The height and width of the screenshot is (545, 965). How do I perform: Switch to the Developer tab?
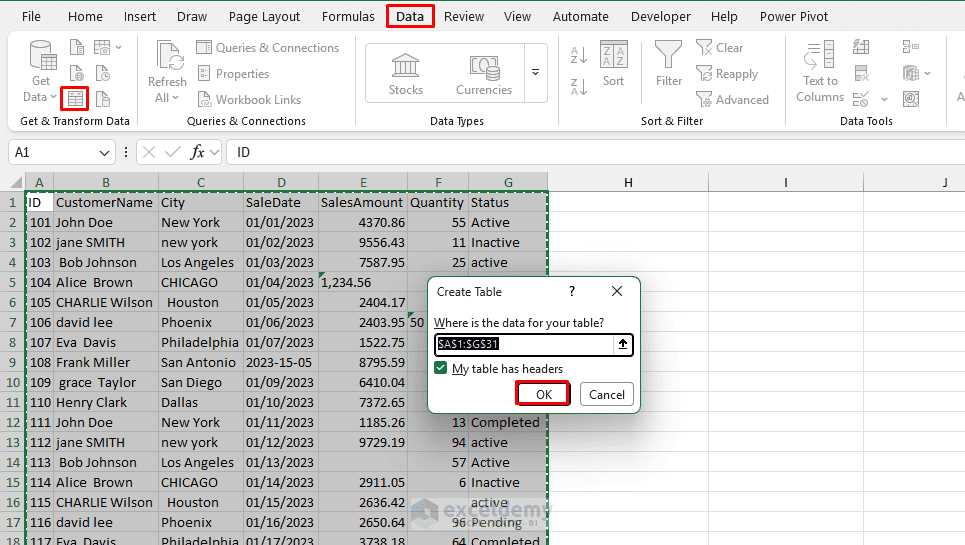[660, 17]
